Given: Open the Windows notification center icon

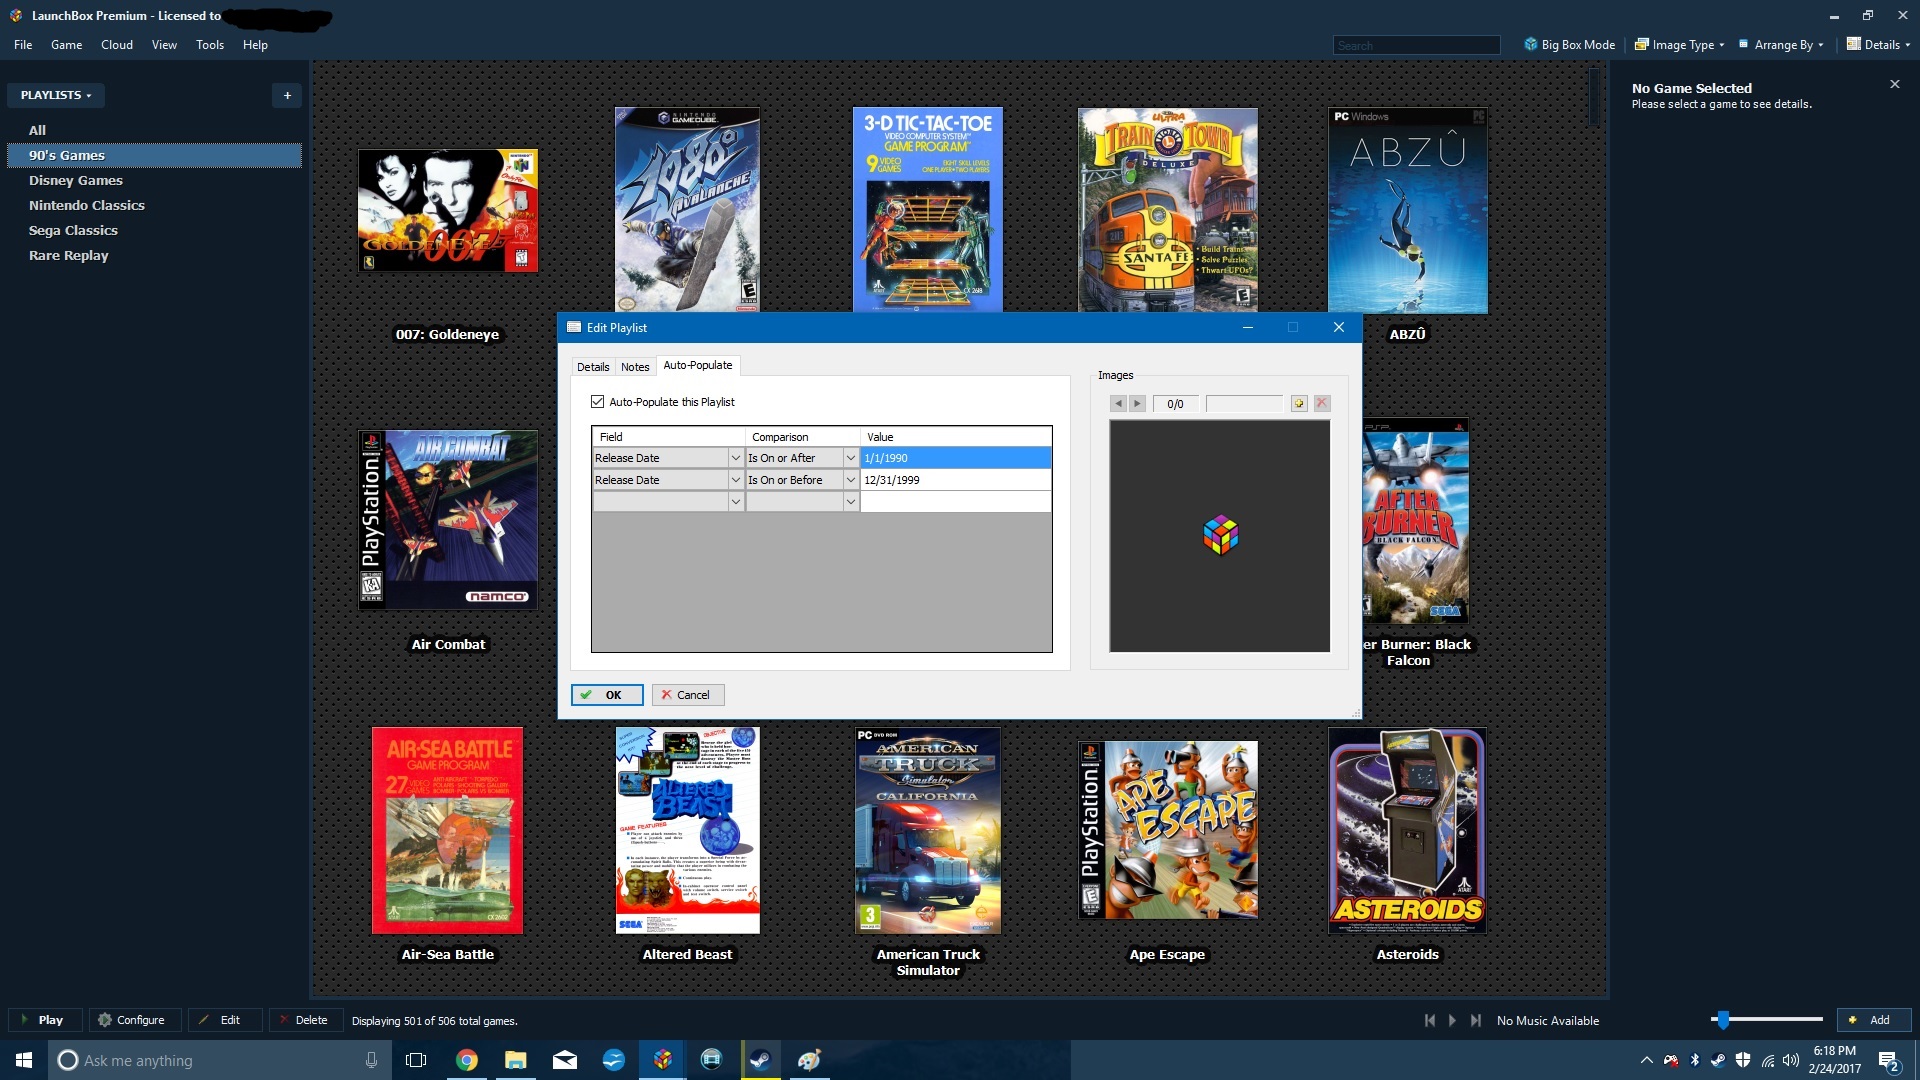Looking at the screenshot, I should (1888, 1060).
